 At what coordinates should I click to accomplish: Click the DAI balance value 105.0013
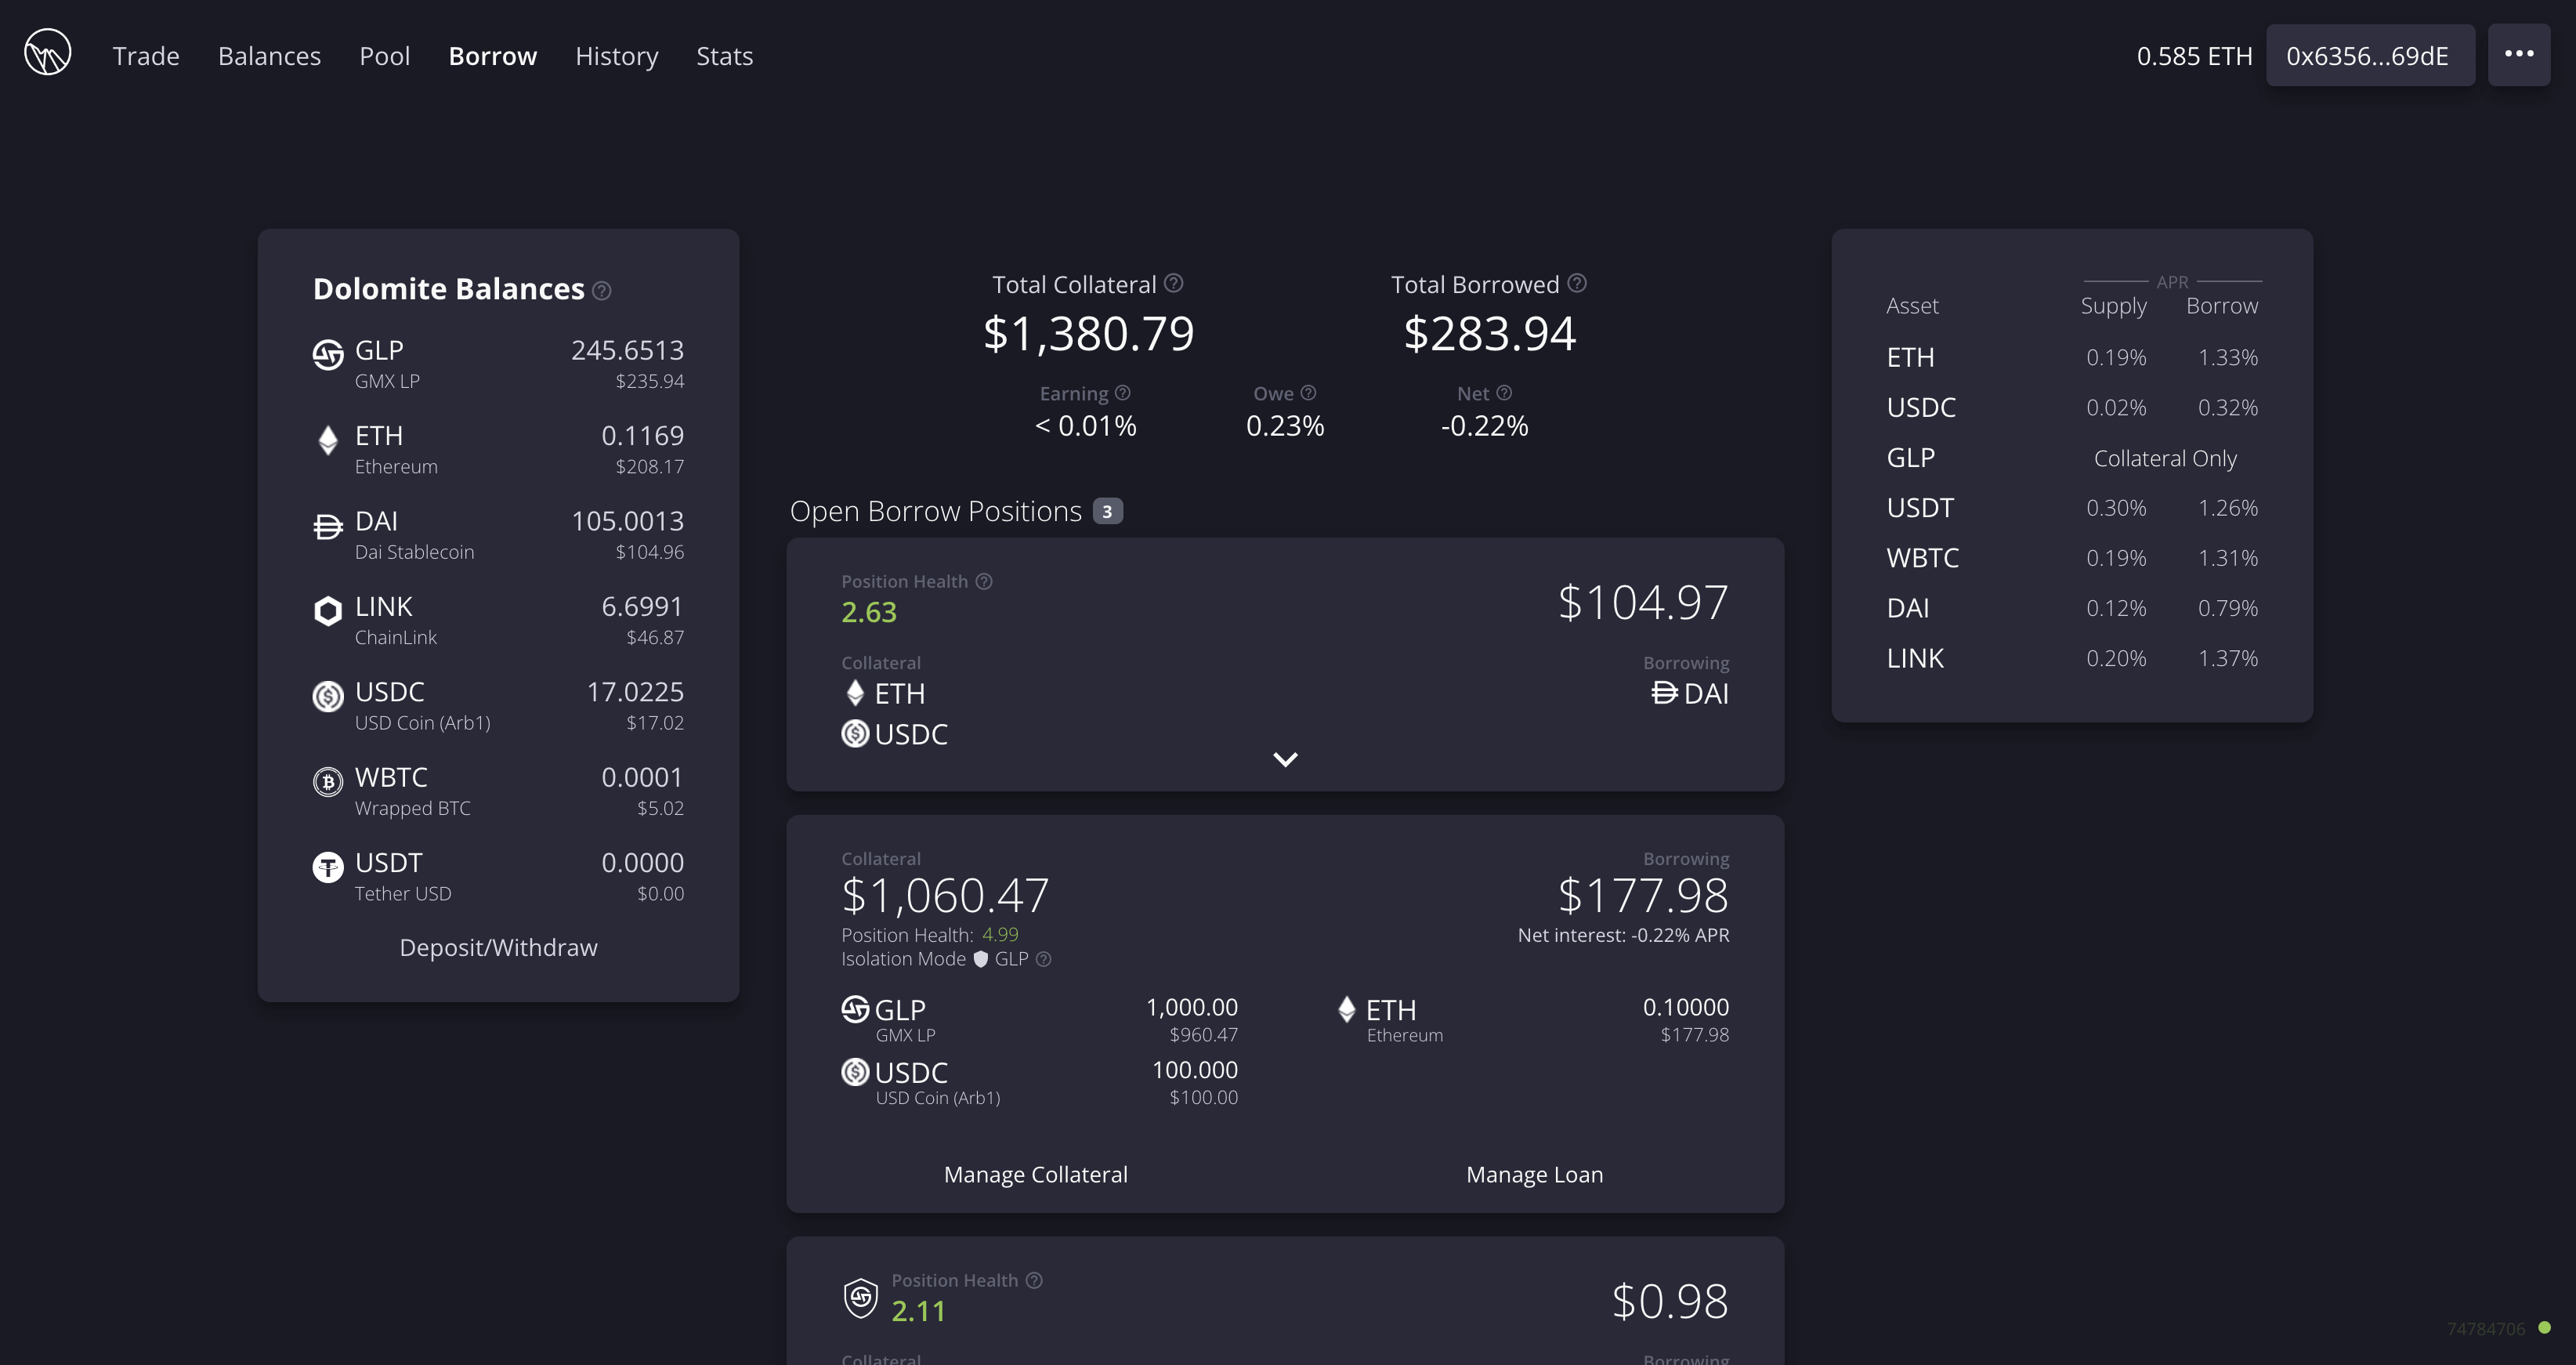[627, 521]
